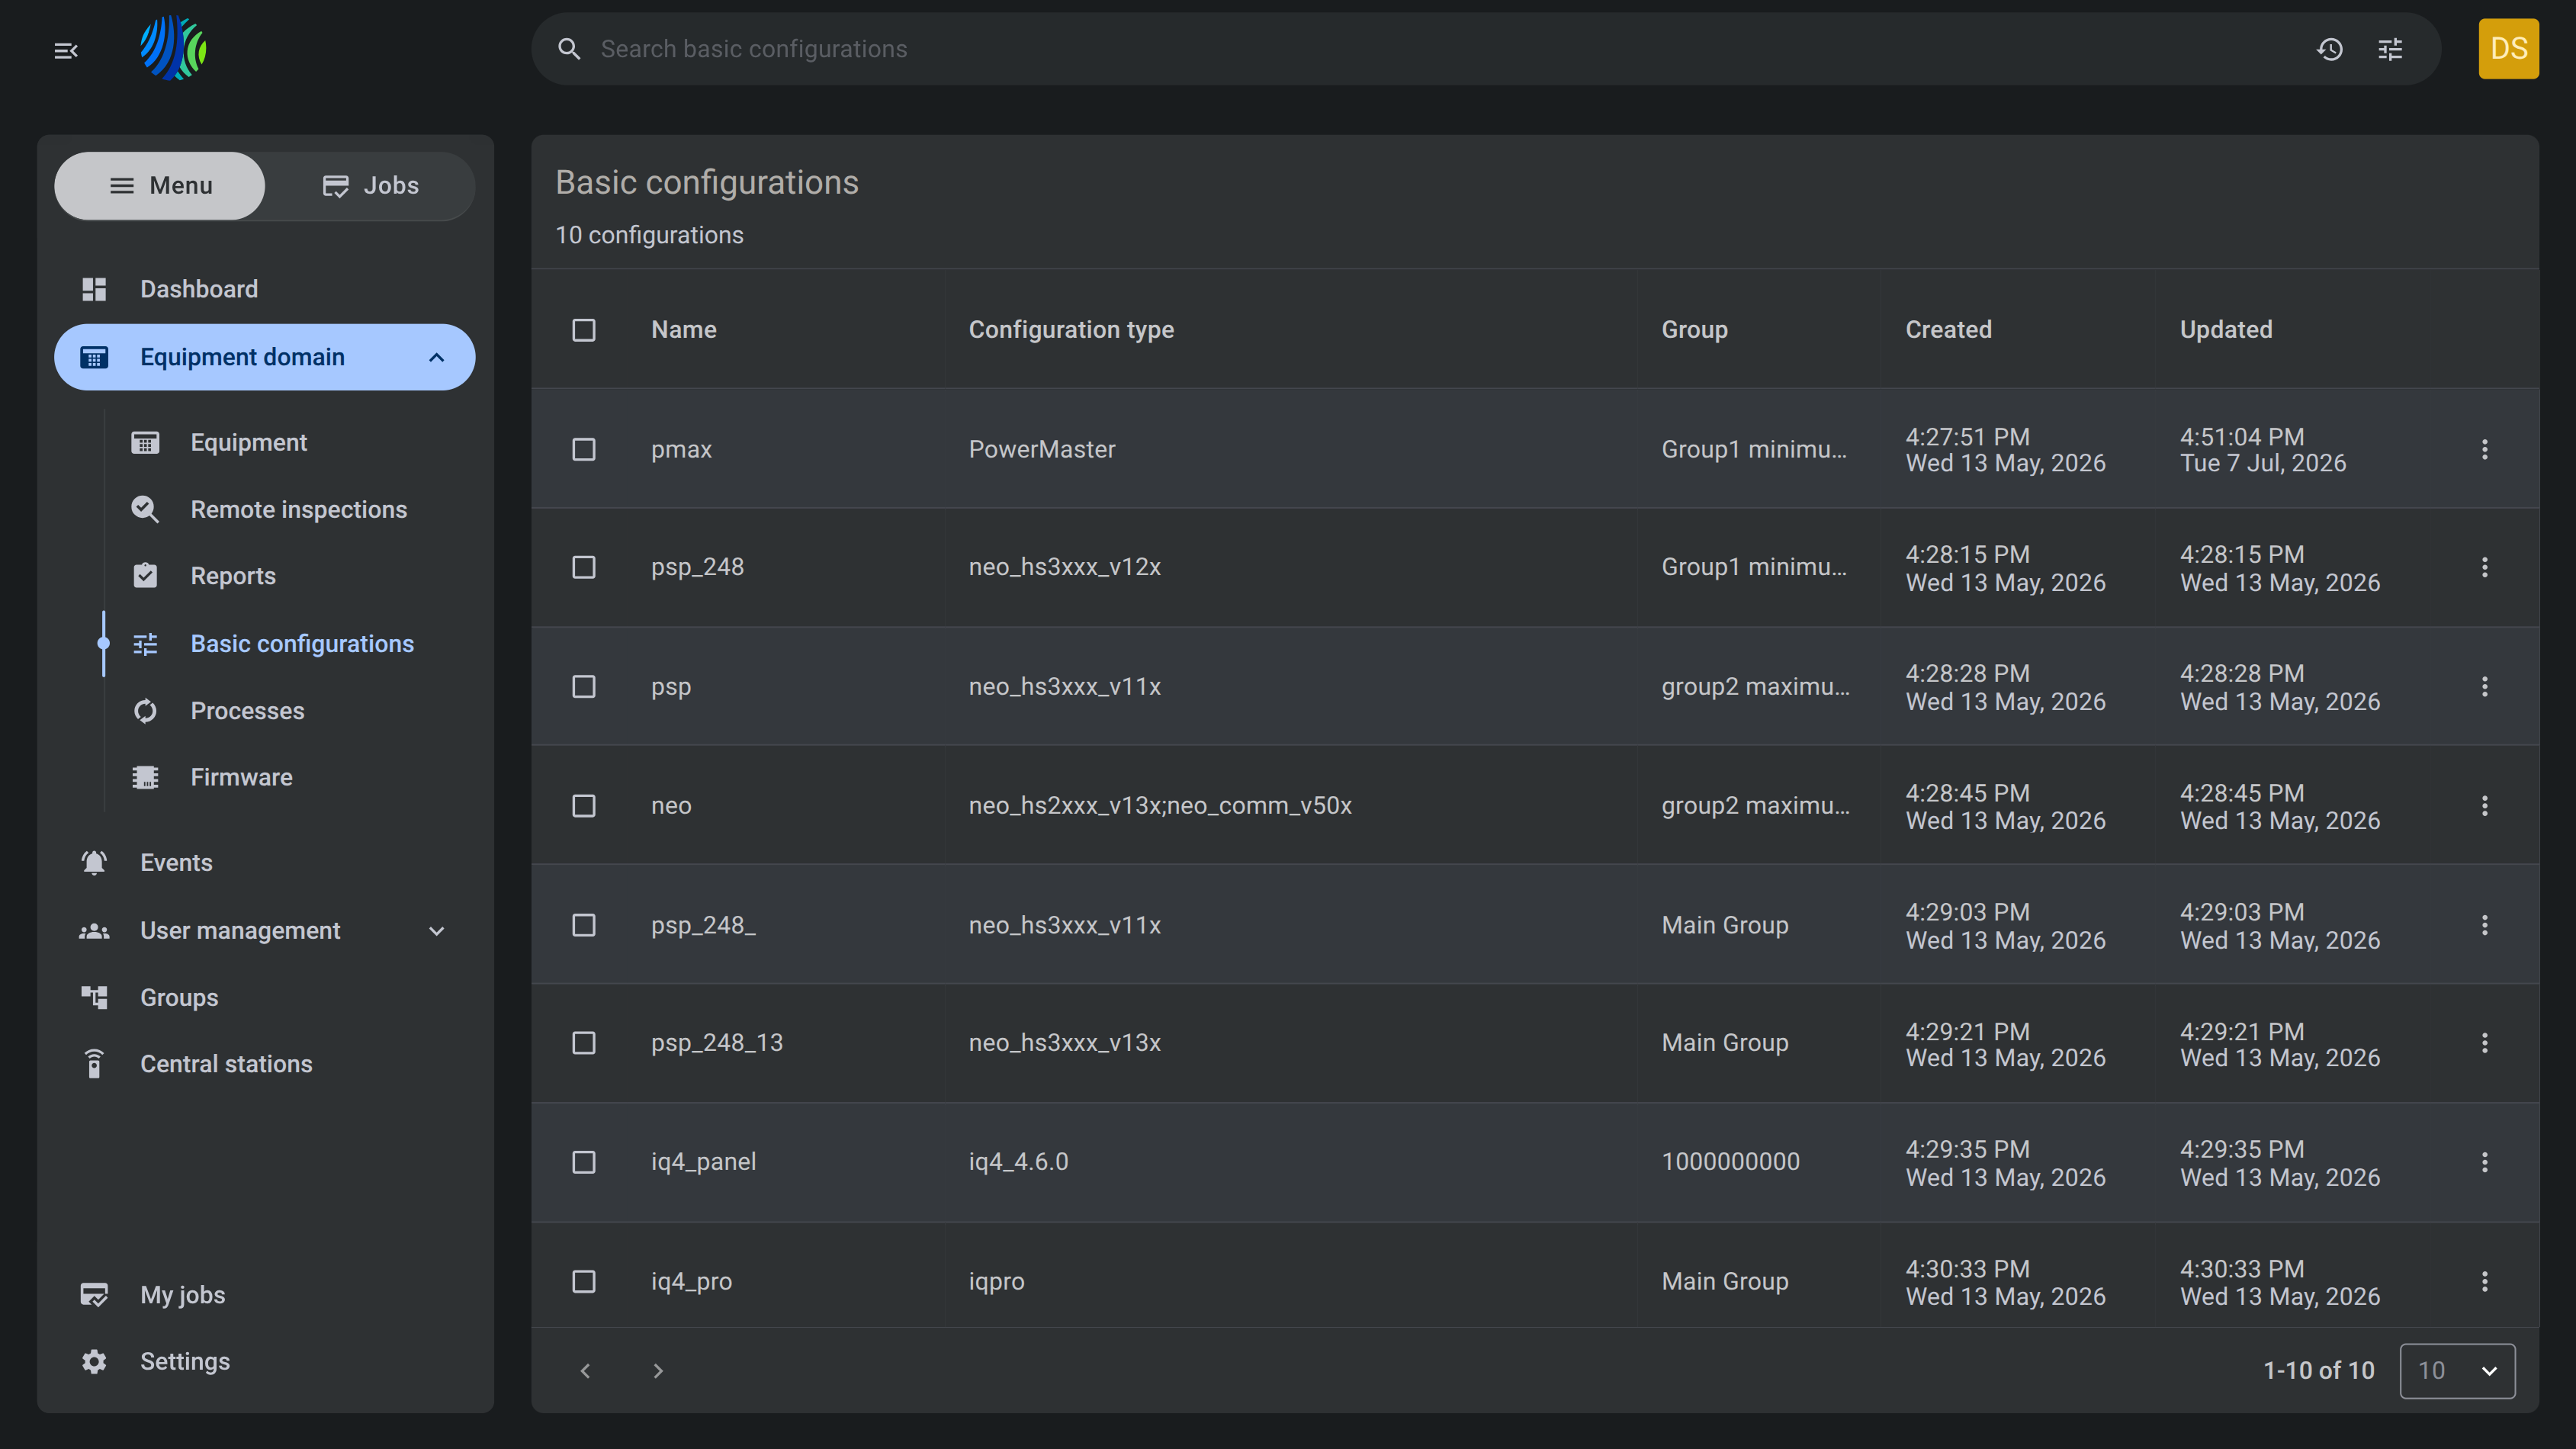Click the neo_hs3xxx_v12x type cell
Viewport: 2576px width, 1449px height.
pos(1064,567)
